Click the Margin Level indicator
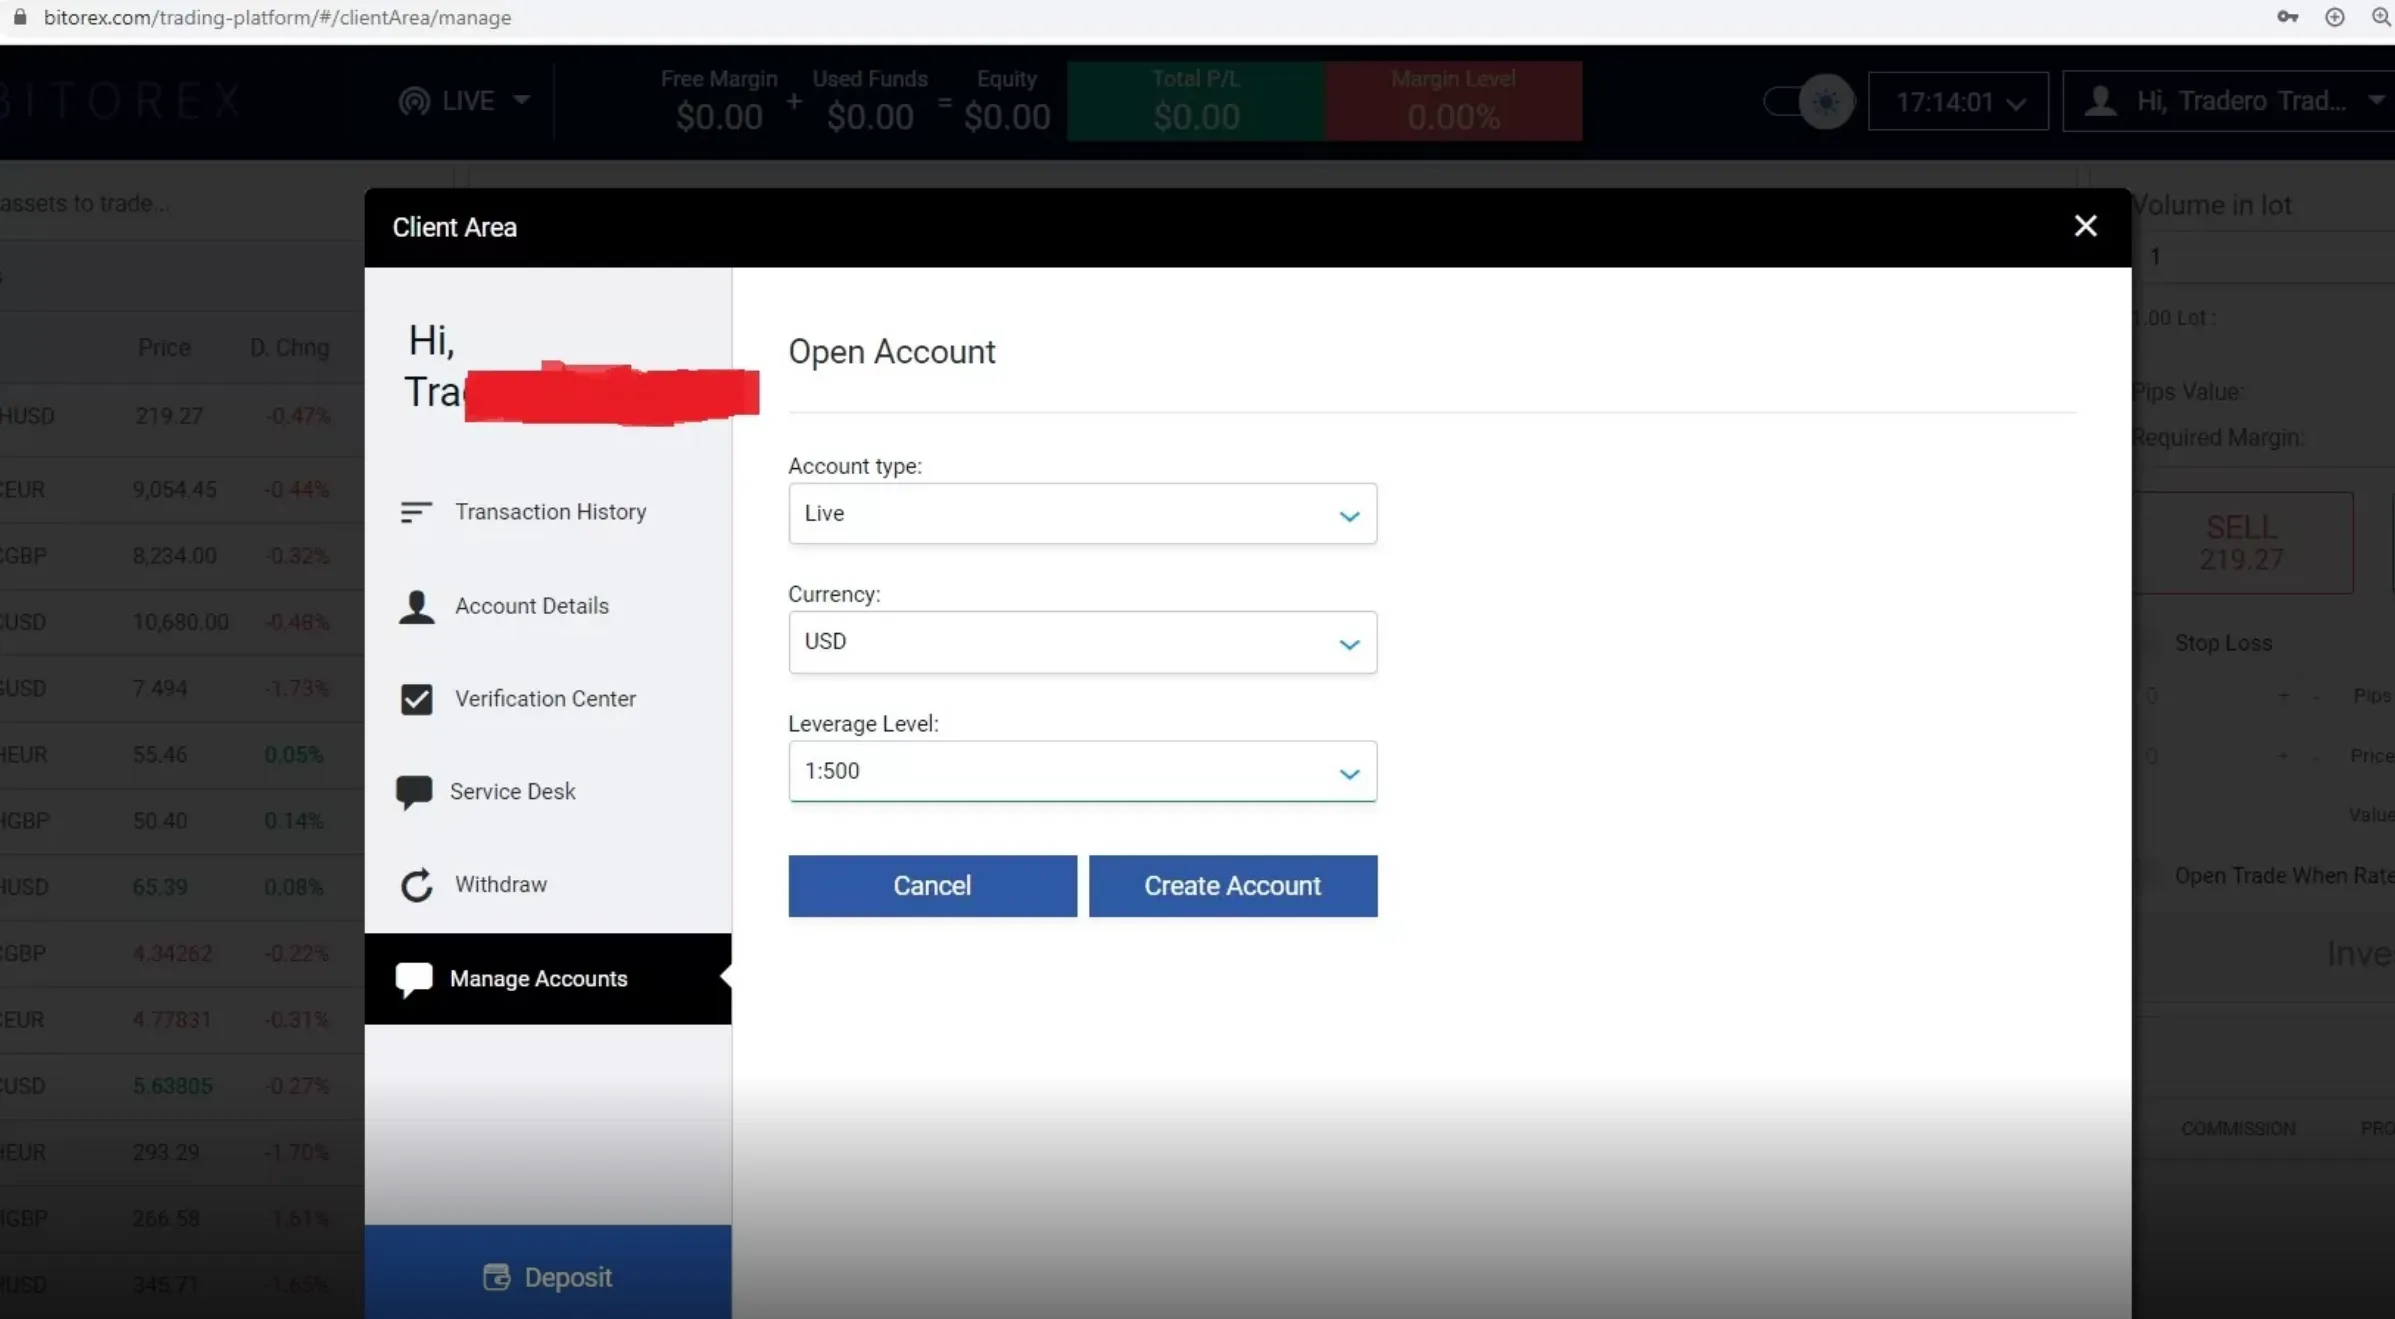2395x1319 pixels. [x=1454, y=101]
